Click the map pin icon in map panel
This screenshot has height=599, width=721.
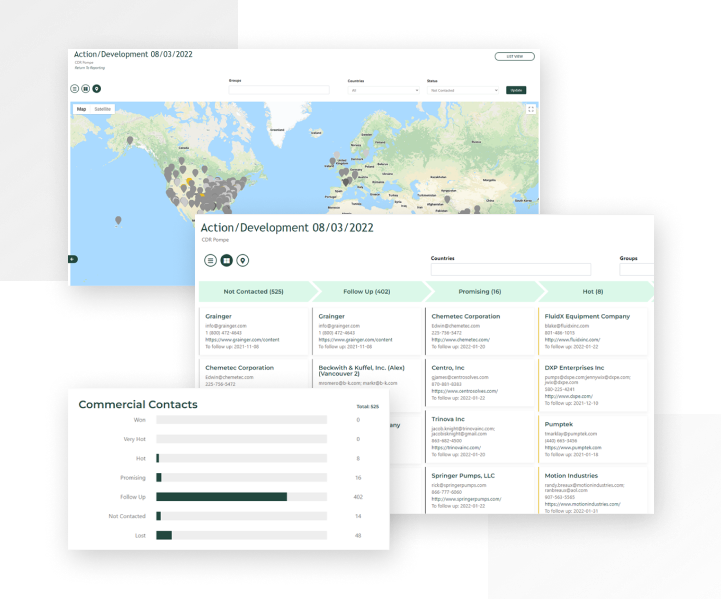[x=96, y=89]
